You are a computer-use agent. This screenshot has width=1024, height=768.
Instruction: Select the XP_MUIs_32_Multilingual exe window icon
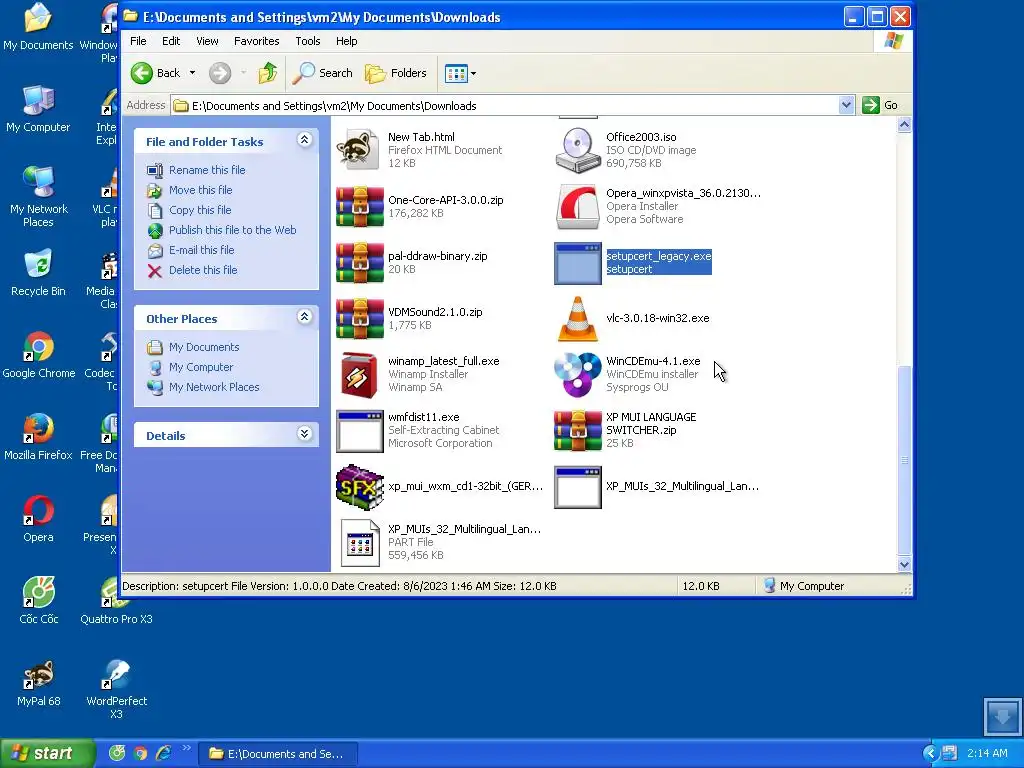point(577,487)
